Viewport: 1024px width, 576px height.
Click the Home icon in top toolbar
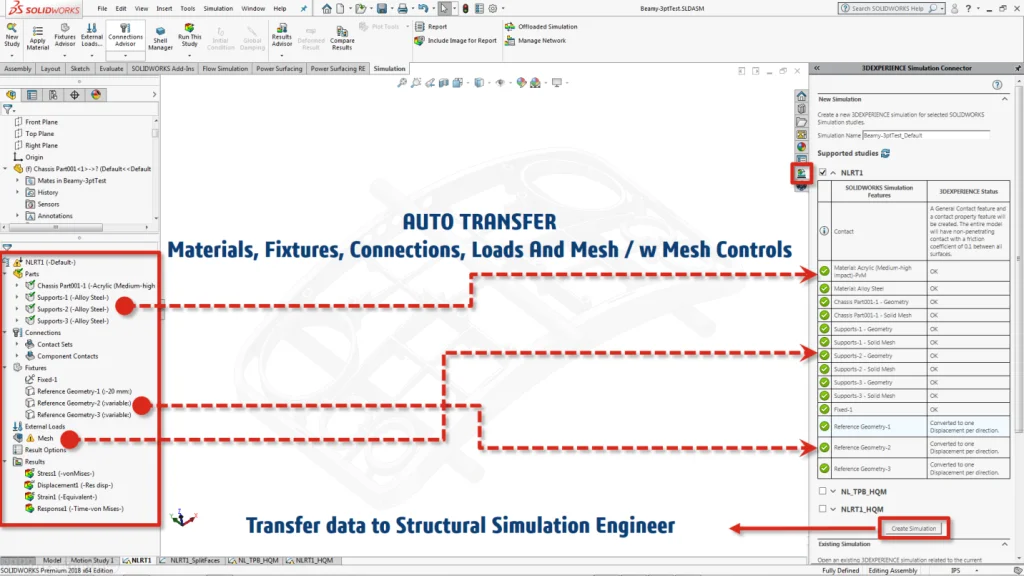(327, 8)
